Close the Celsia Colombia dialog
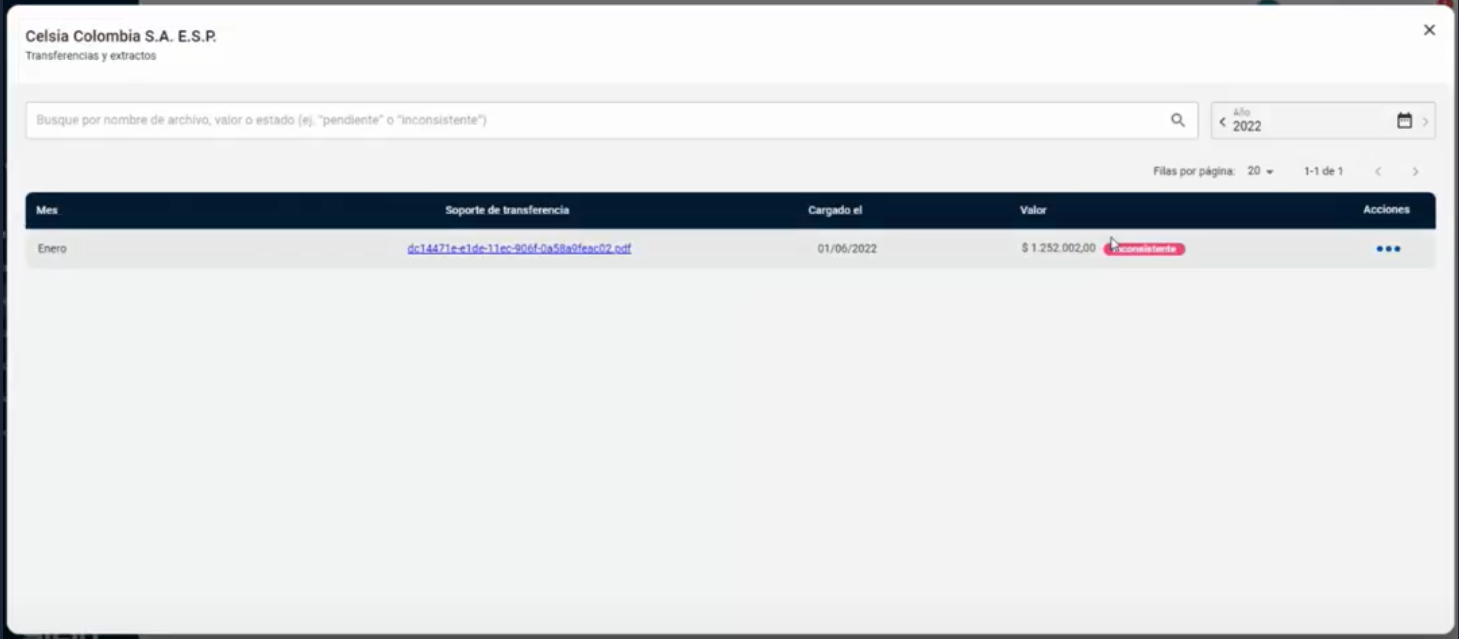Viewport: 1459px width, 639px height. click(1429, 30)
